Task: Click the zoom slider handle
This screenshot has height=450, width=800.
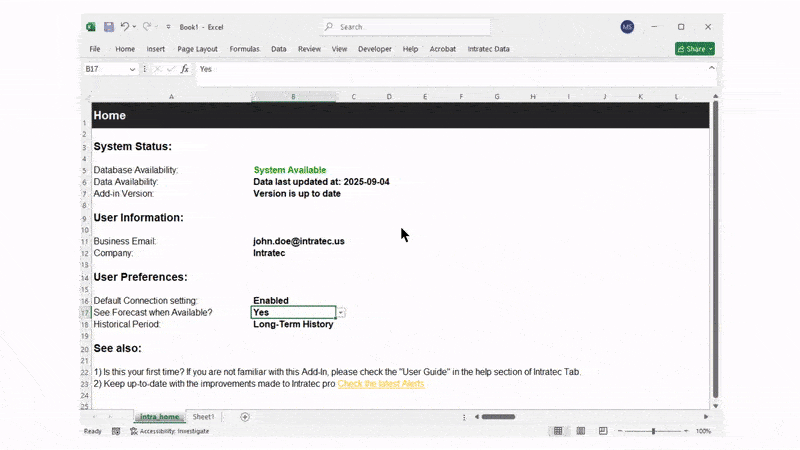Action: [653, 431]
